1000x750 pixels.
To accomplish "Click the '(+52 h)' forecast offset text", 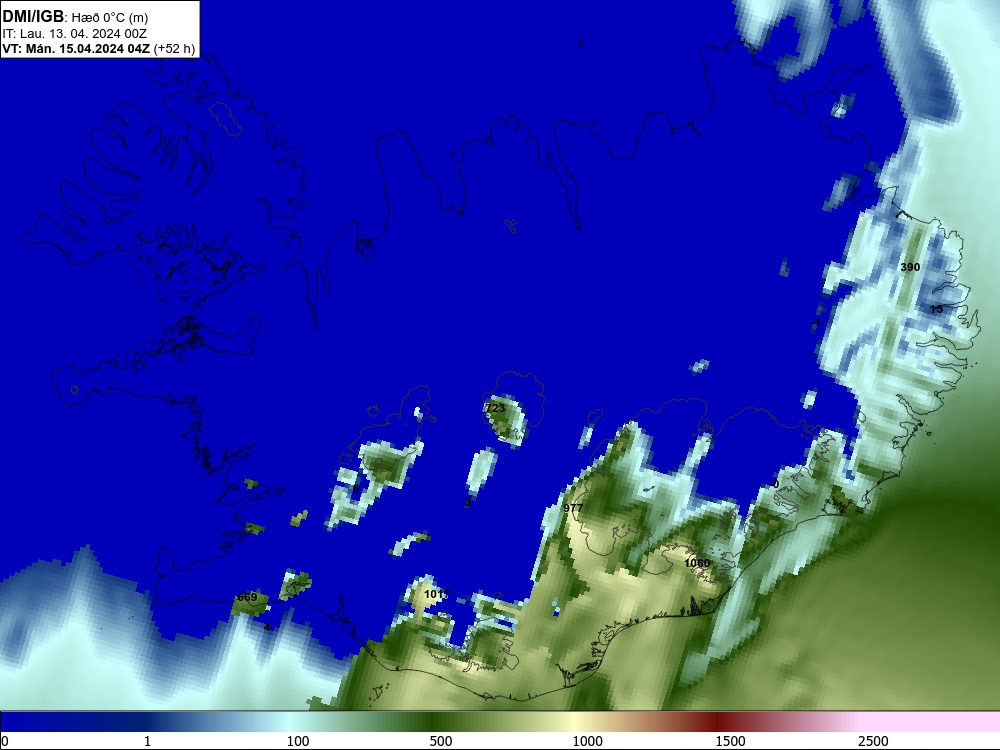I will pyautogui.click(x=174, y=49).
